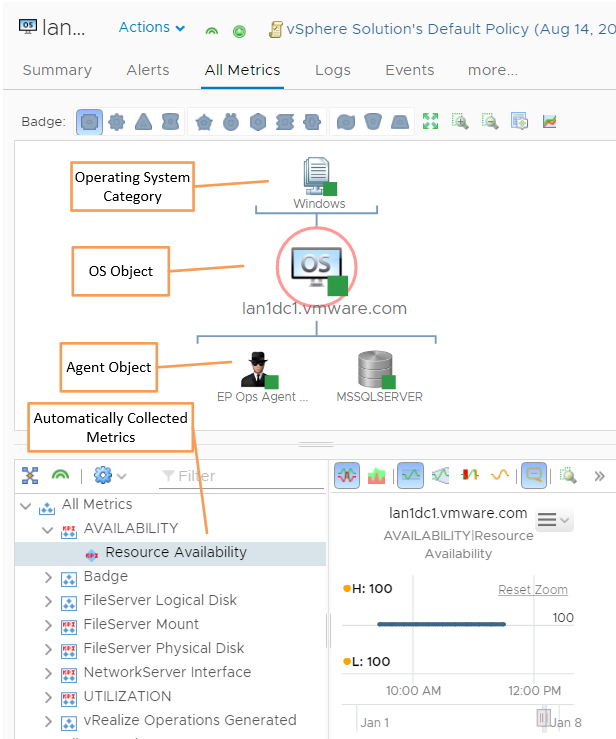Switch to the Alerts tab
616x739 pixels.
tap(148, 70)
